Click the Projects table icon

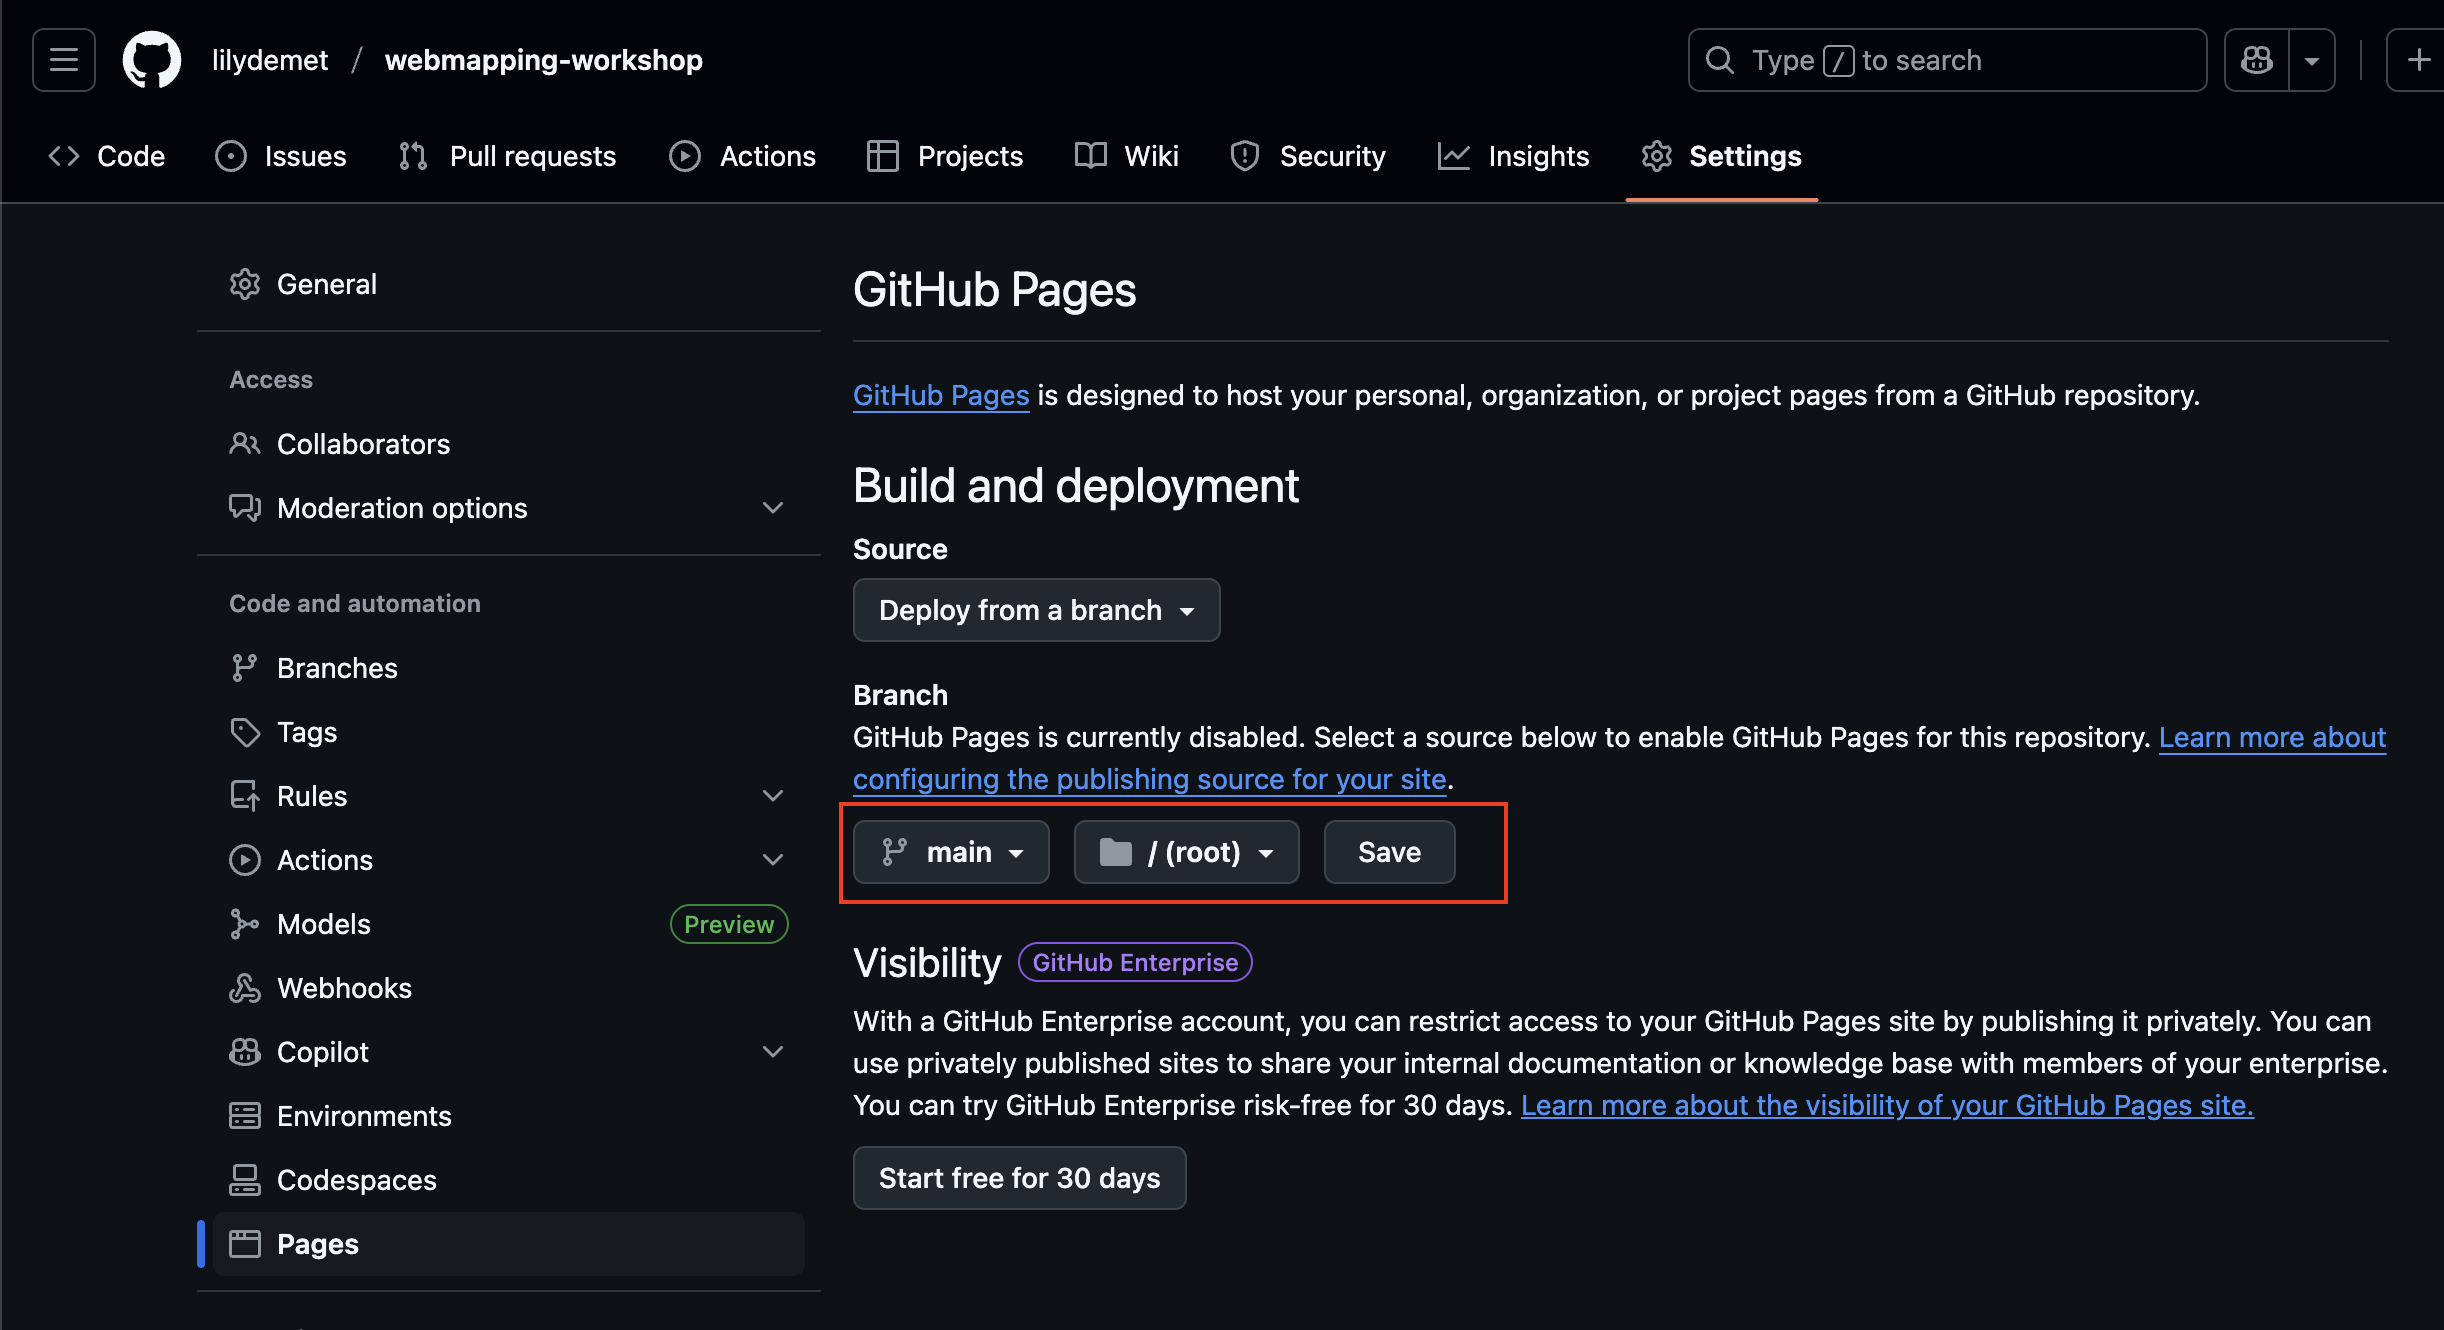[883, 156]
